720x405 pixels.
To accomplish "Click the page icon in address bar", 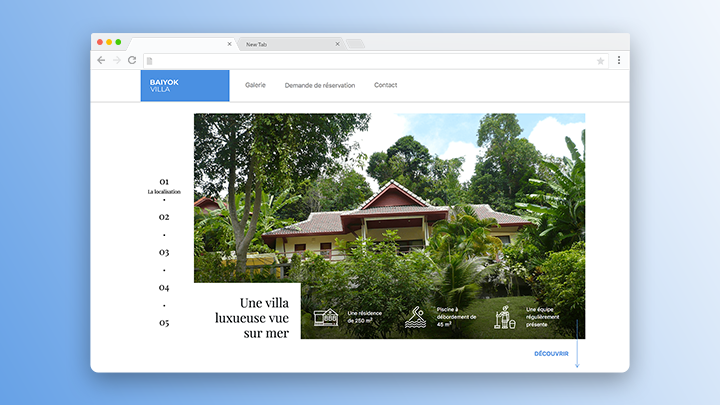I will pos(149,61).
